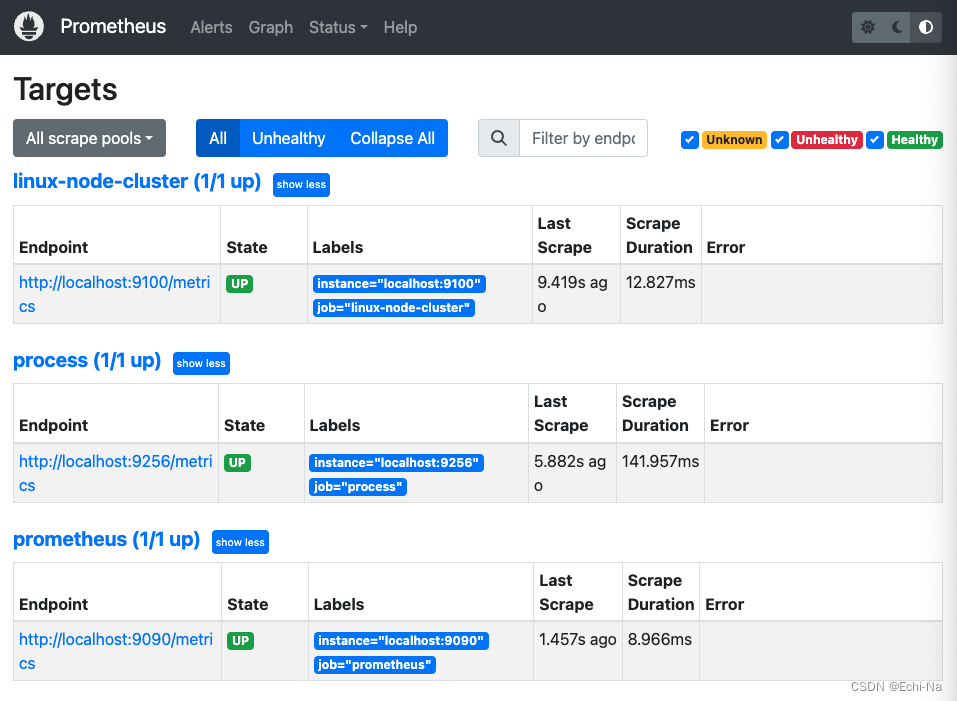Open the localhost:9100 metrics endpoint link
This screenshot has width=957, height=701.
click(114, 295)
